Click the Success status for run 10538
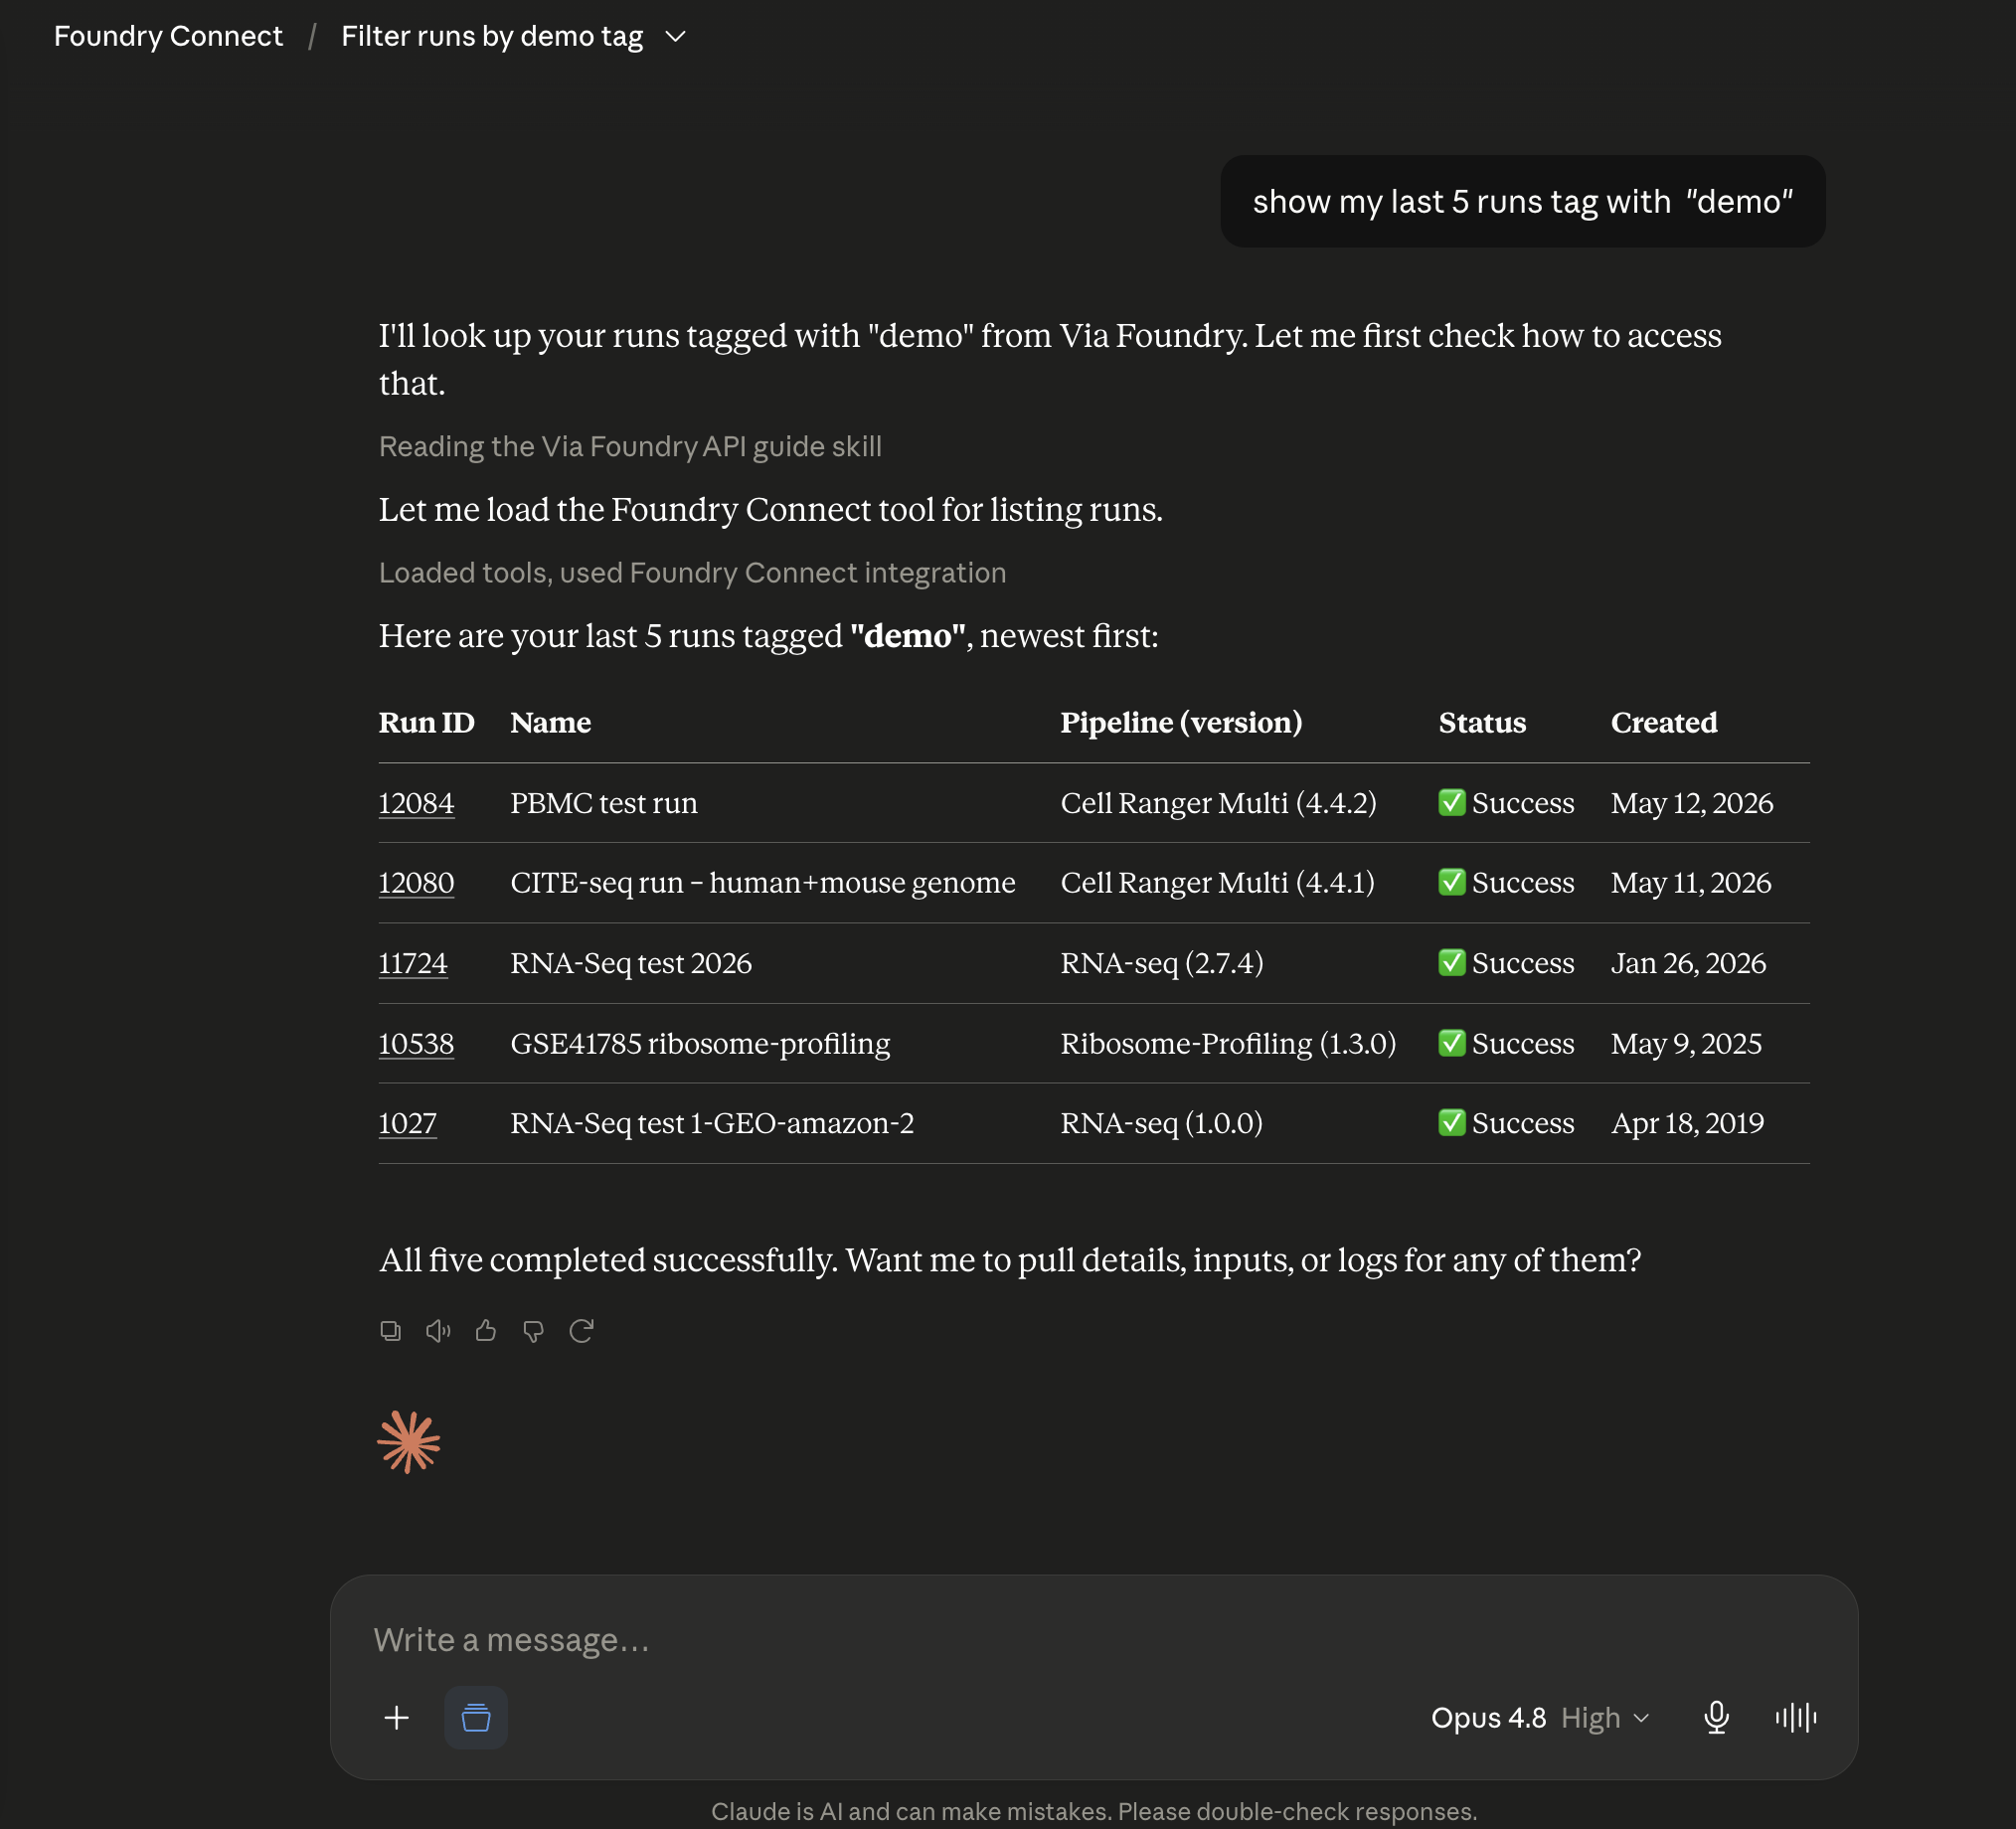 tap(1506, 1043)
